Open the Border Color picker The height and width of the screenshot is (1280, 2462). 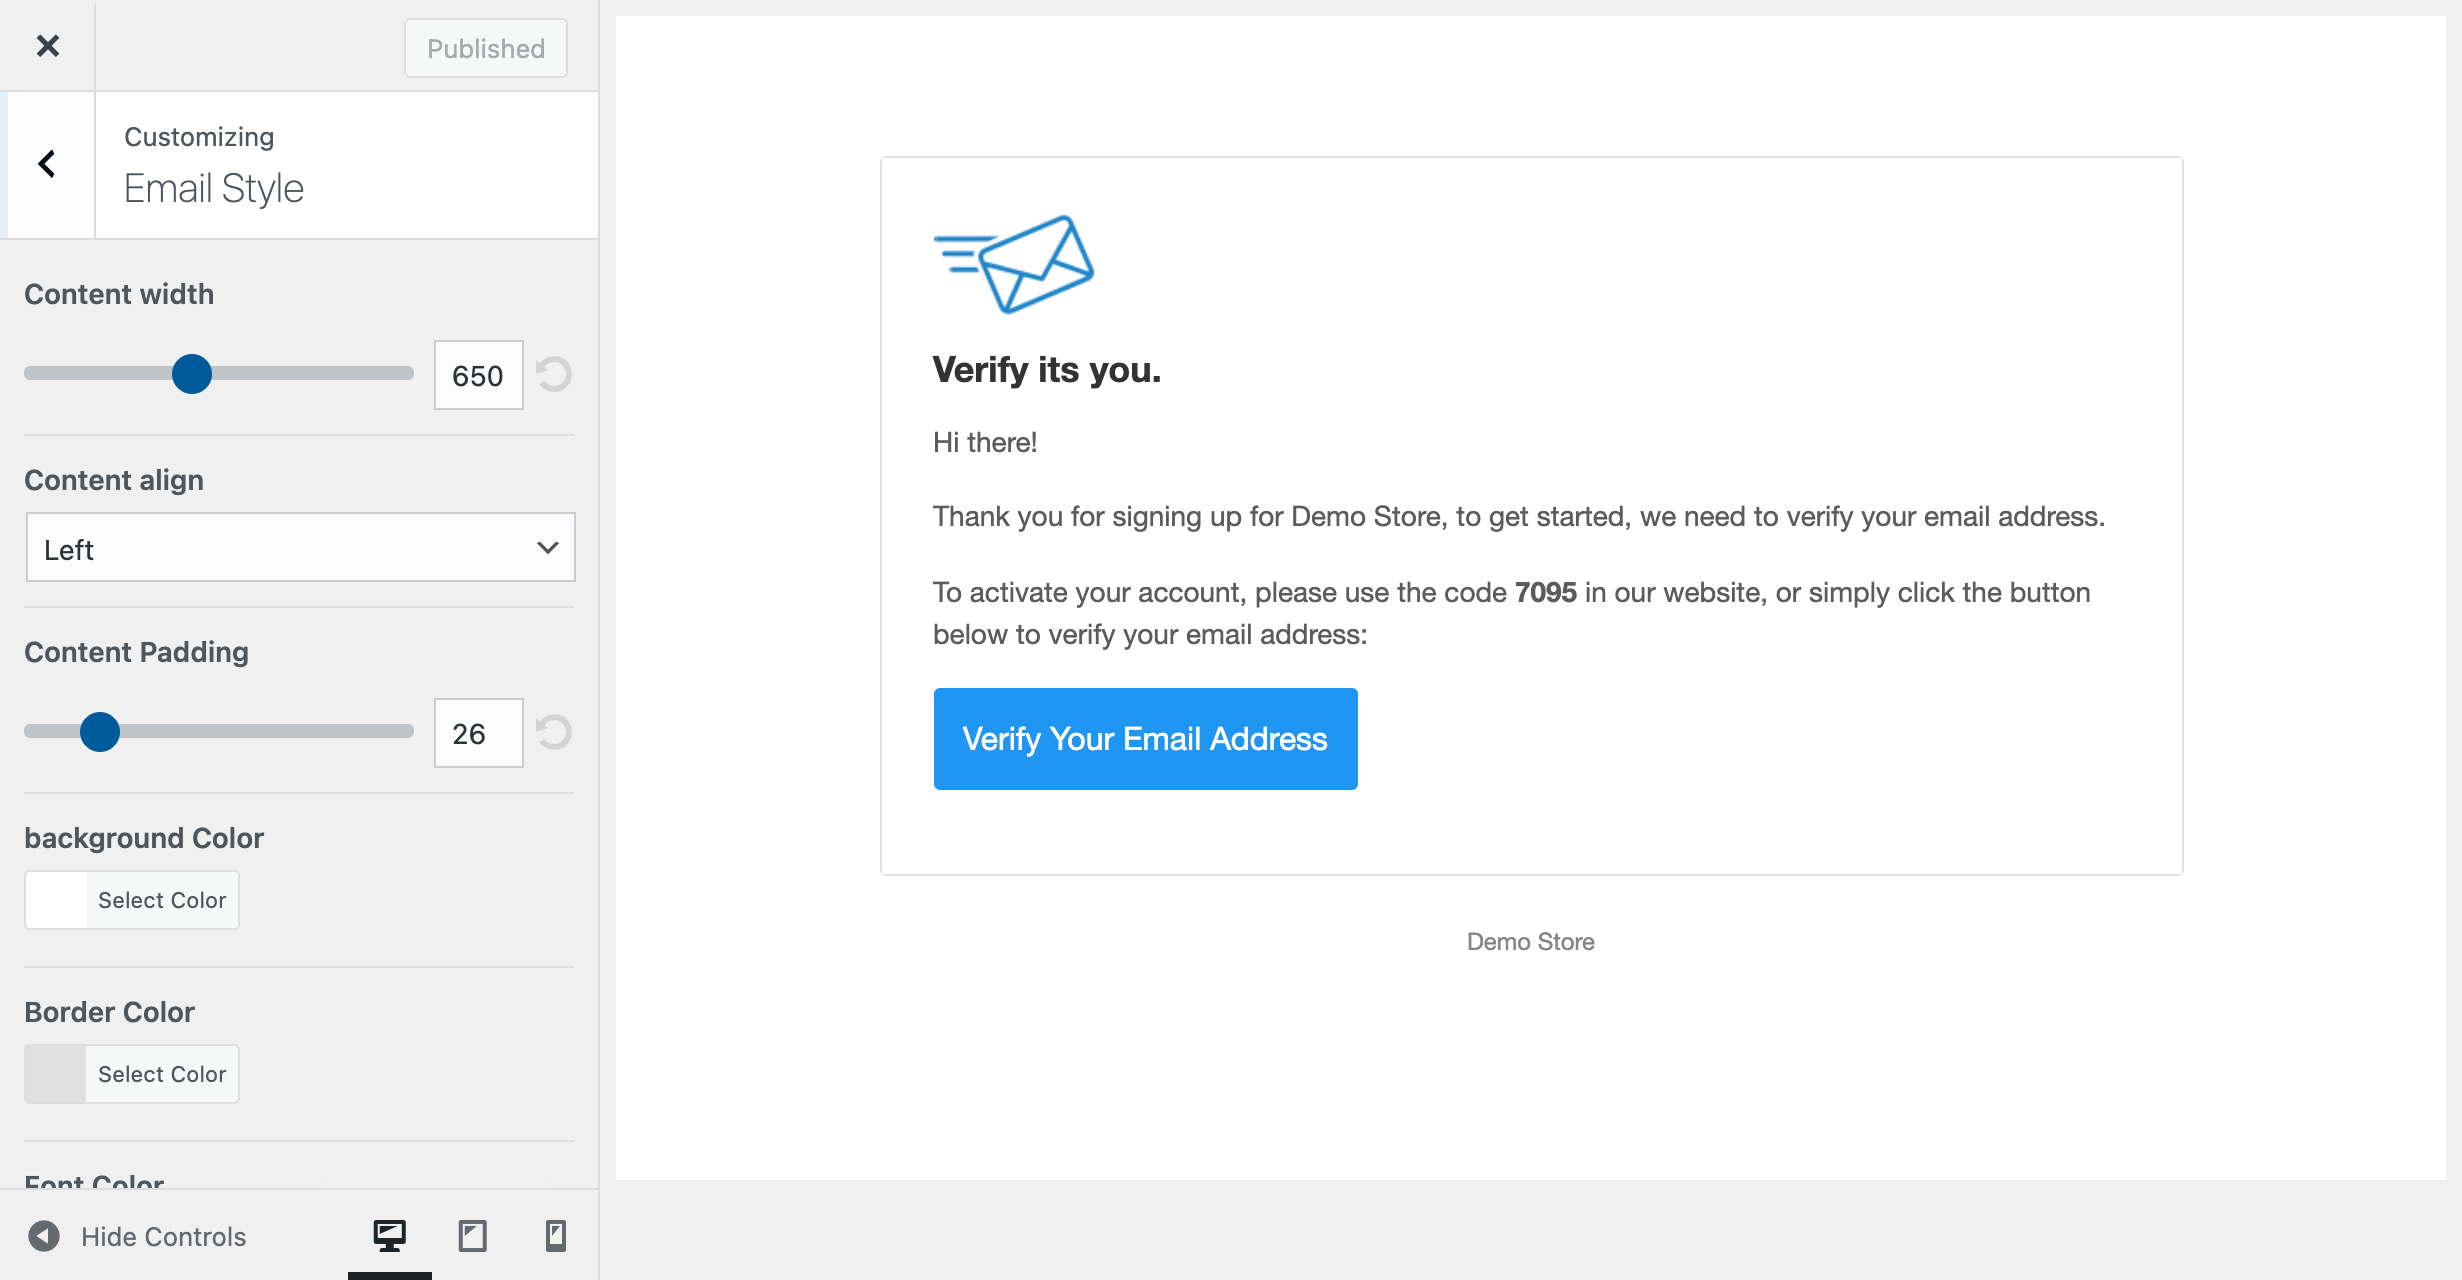click(x=131, y=1073)
